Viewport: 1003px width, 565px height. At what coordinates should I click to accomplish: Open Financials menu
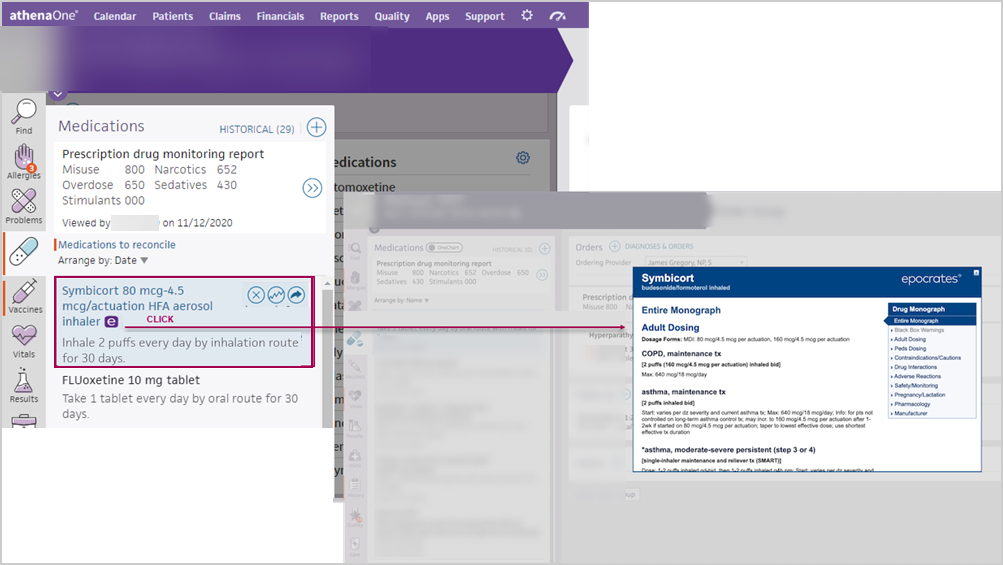point(280,16)
